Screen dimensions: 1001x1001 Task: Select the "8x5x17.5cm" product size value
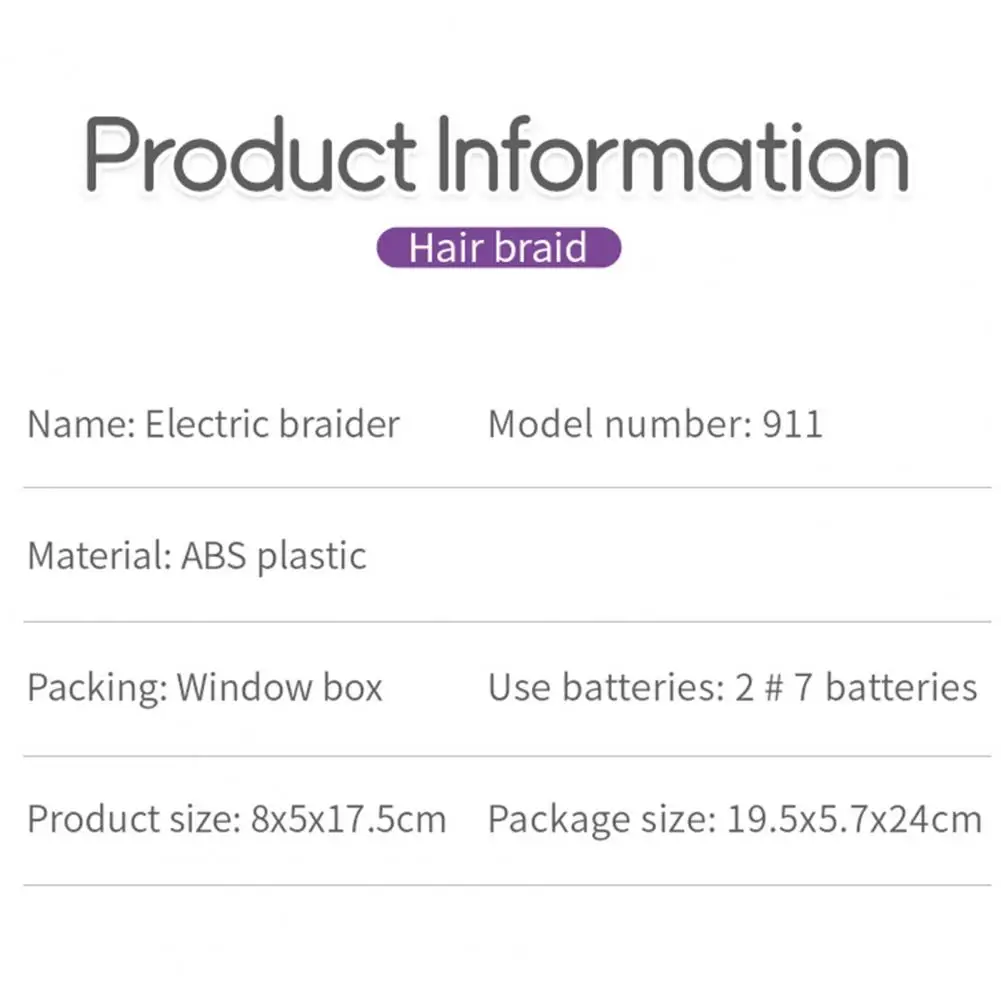(x=348, y=820)
